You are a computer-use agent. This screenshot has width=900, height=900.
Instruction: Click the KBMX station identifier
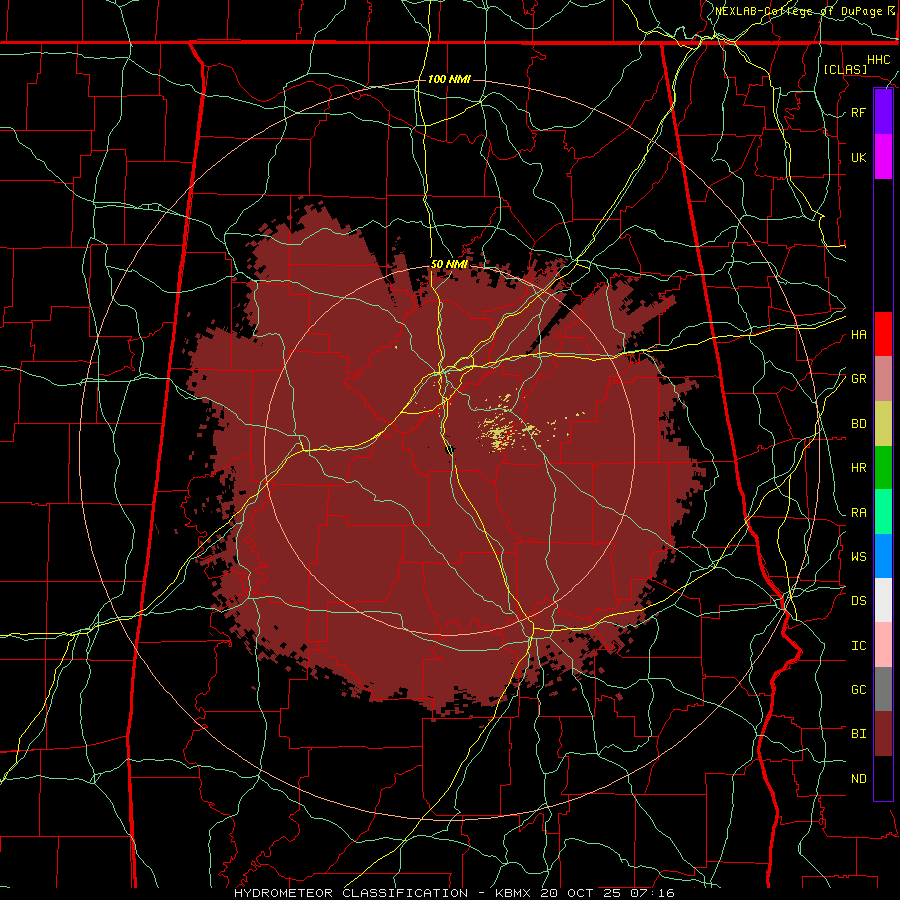513,893
